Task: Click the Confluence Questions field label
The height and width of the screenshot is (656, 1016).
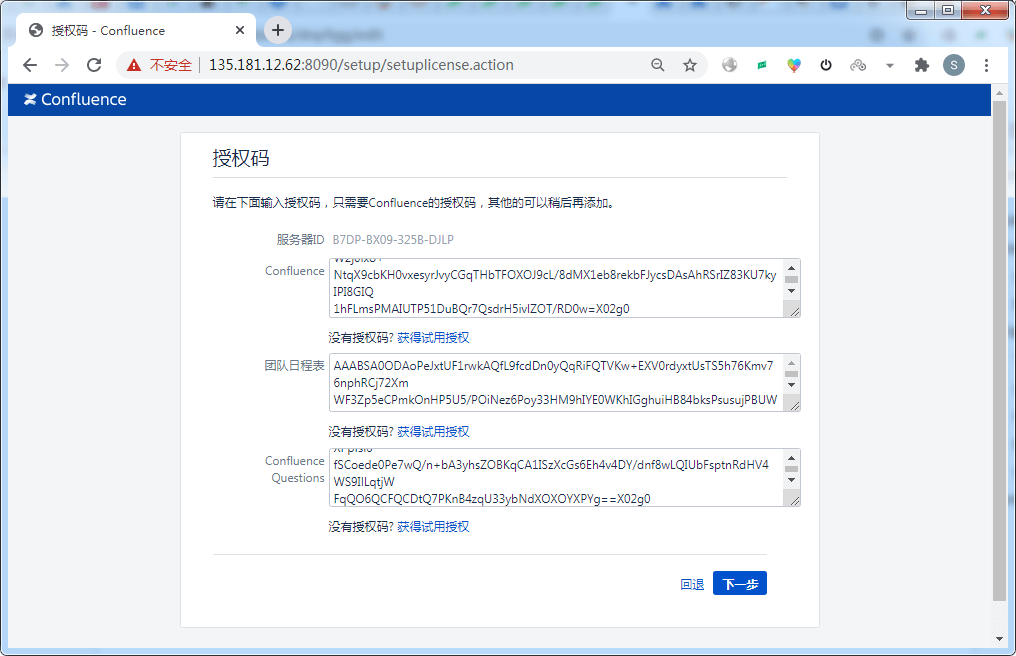Action: point(297,469)
